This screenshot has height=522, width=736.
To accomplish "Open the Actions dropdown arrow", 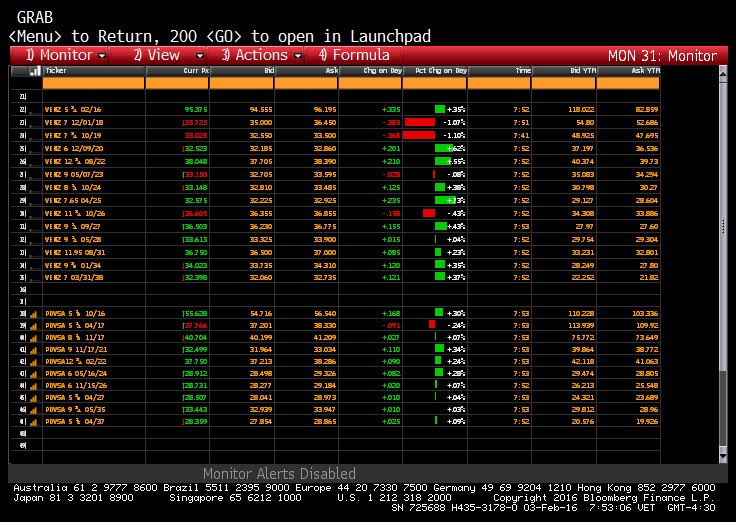I will [298, 56].
